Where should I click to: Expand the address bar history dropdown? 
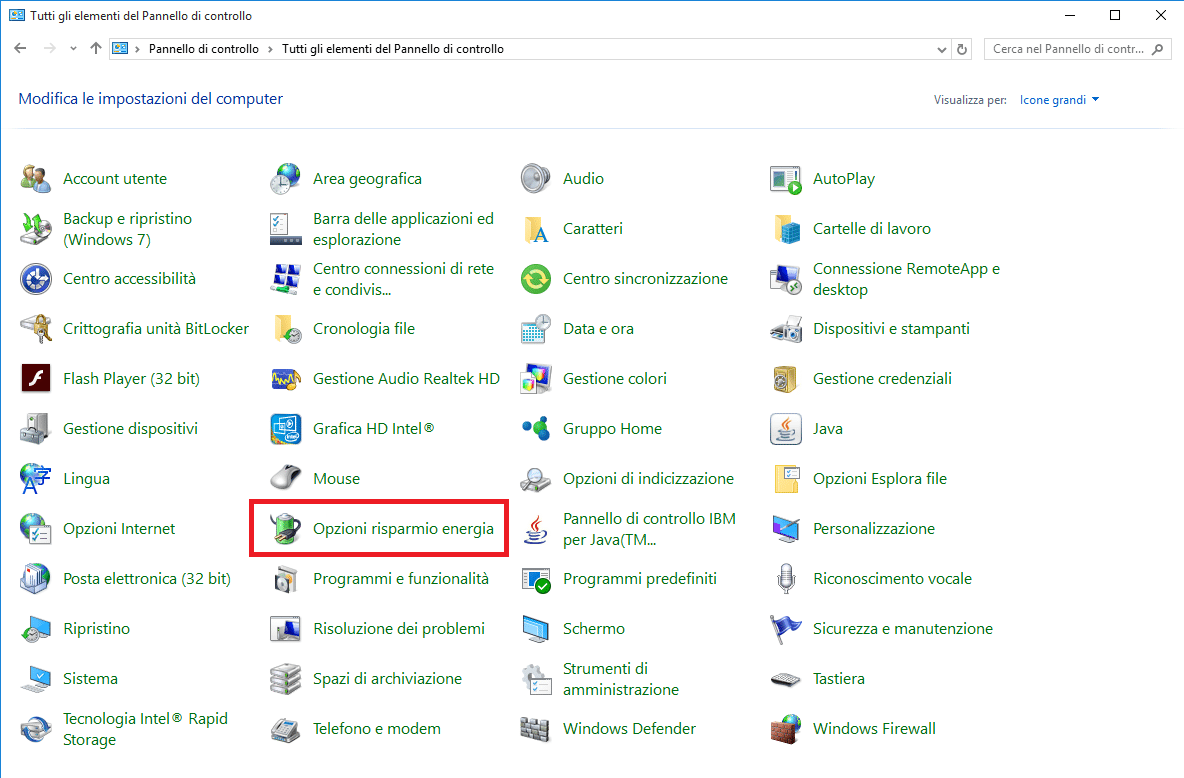point(942,49)
